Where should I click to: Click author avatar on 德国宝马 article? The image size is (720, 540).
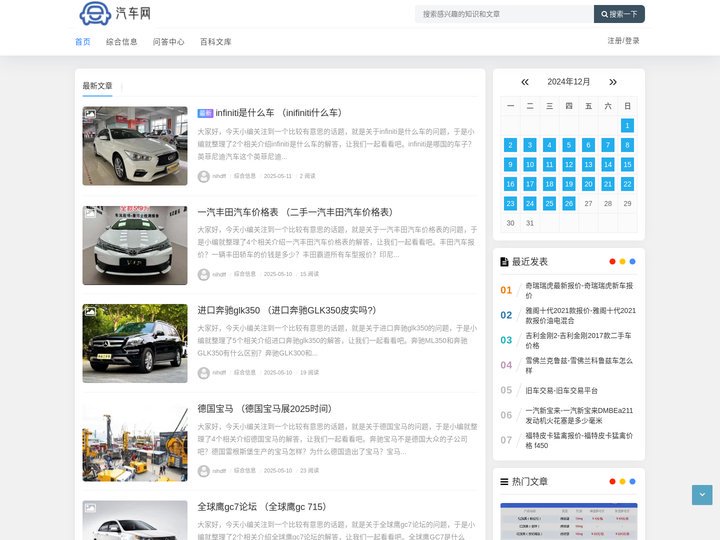click(x=203, y=471)
